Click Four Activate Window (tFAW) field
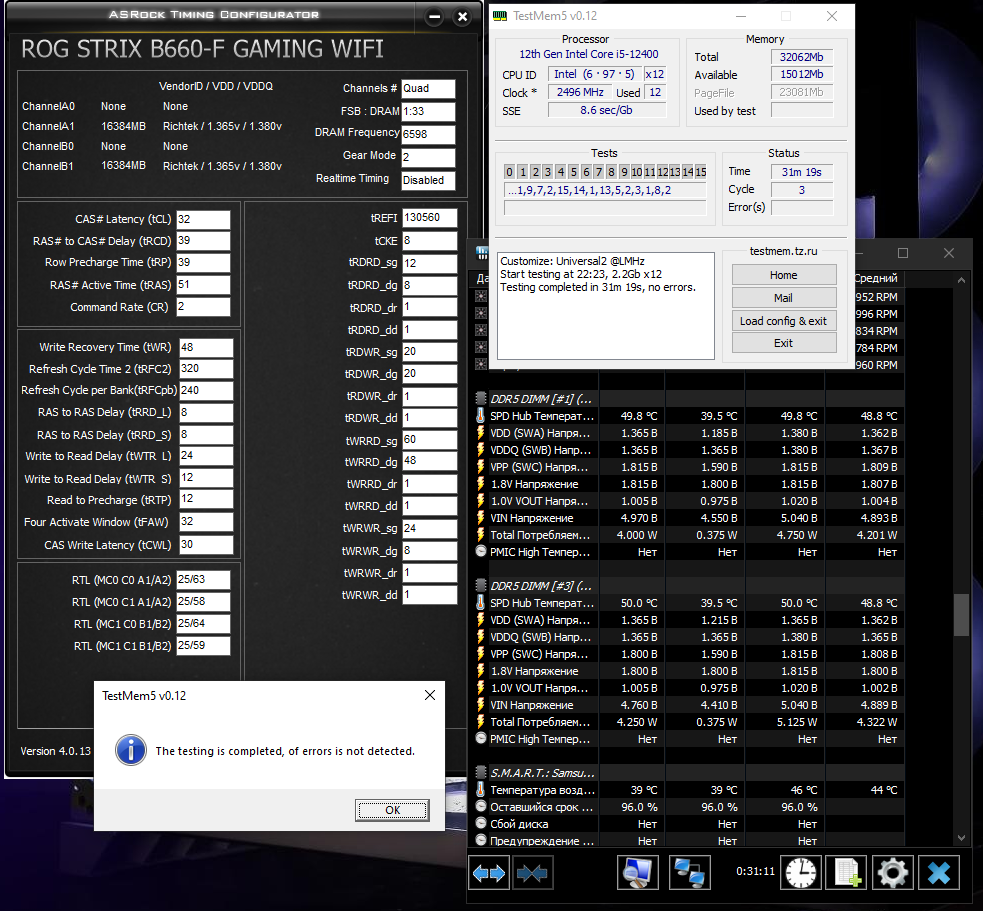The image size is (983, 911). click(x=206, y=522)
